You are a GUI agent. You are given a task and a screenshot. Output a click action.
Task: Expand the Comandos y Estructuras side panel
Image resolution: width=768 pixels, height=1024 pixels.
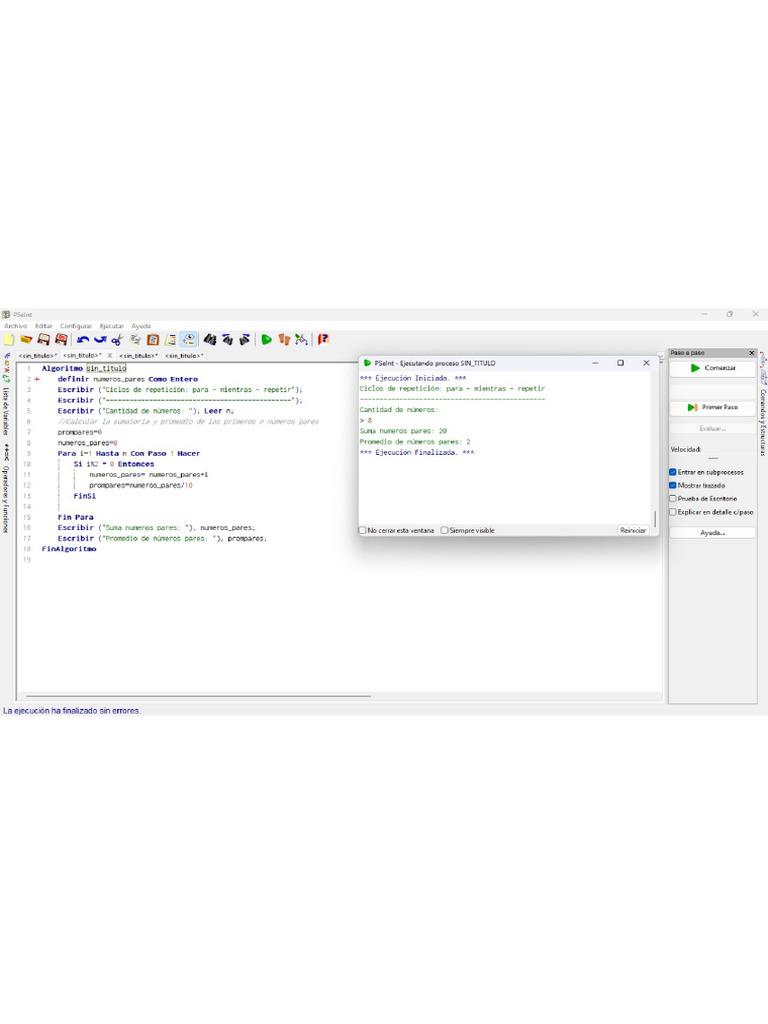pyautogui.click(x=763, y=410)
